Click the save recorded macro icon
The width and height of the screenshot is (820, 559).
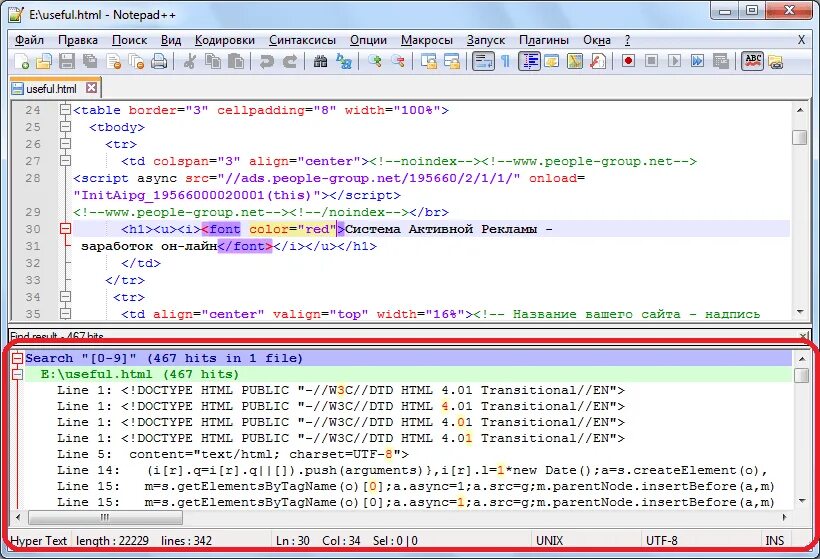(x=721, y=62)
